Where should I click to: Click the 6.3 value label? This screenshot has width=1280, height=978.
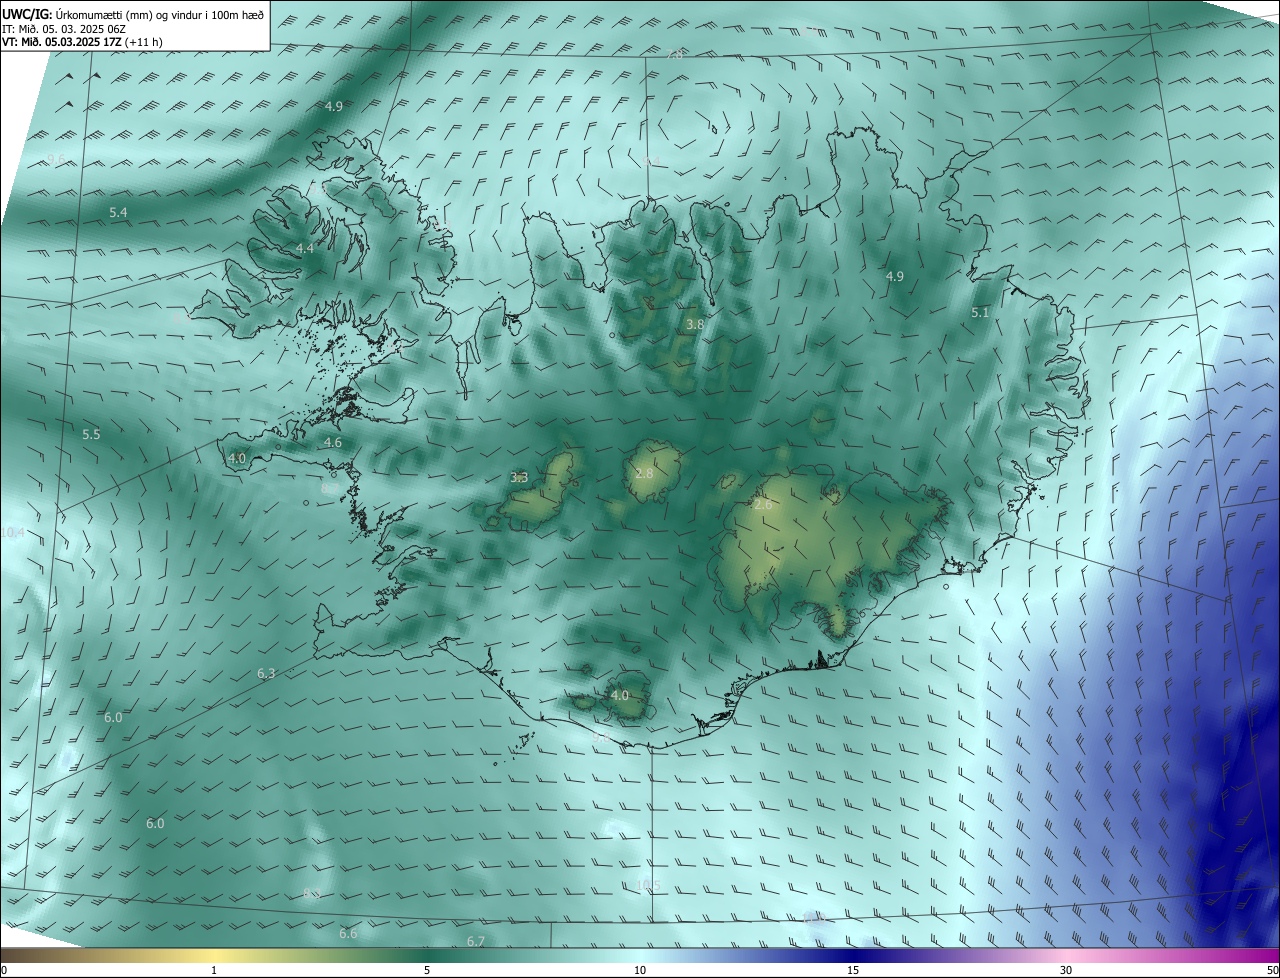pyautogui.click(x=266, y=674)
